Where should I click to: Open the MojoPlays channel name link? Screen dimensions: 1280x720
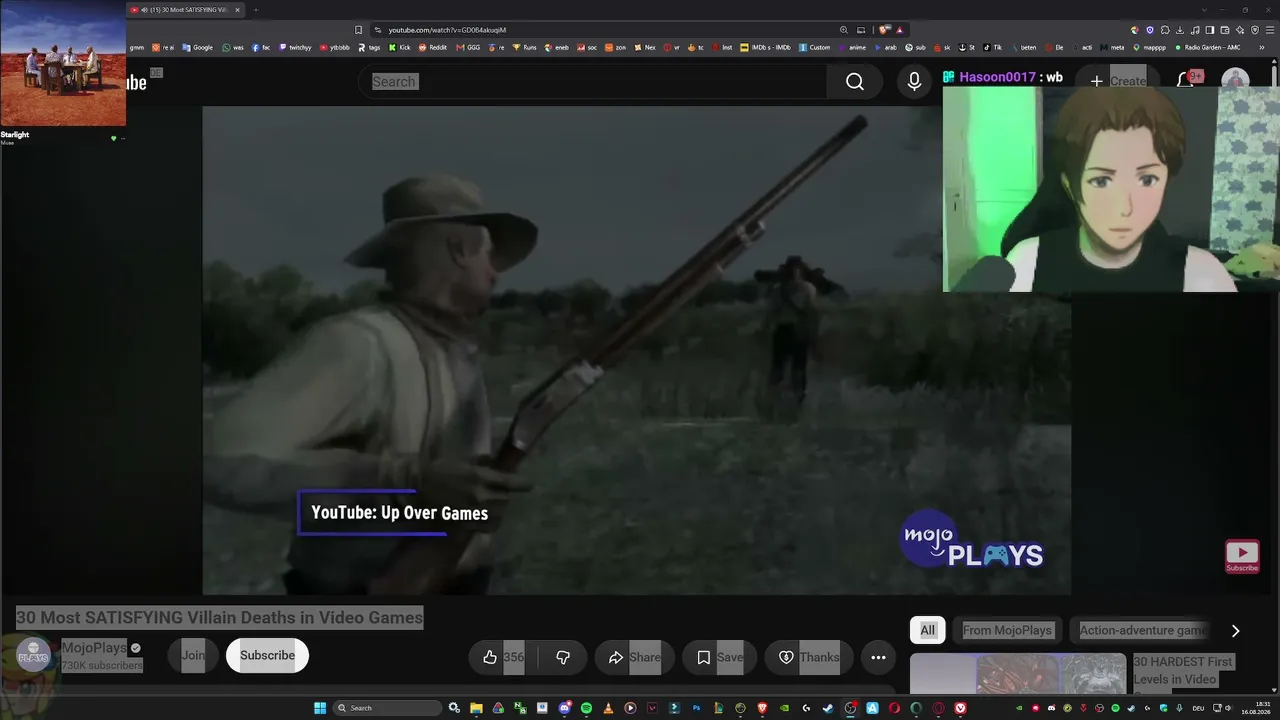point(94,648)
